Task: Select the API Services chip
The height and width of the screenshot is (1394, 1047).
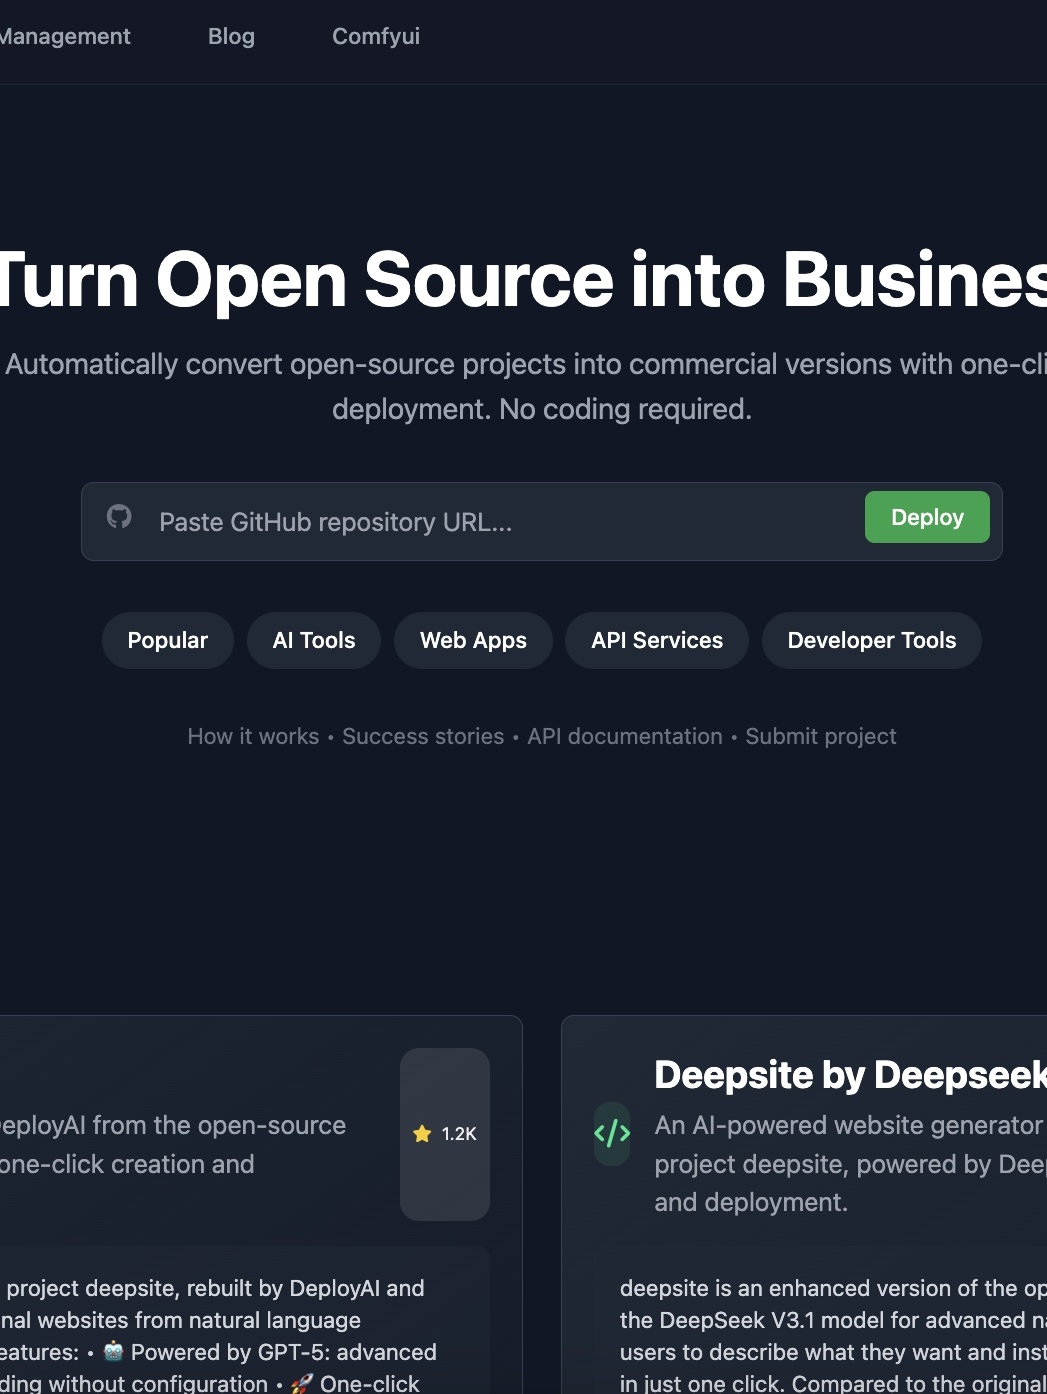Action: (x=656, y=640)
